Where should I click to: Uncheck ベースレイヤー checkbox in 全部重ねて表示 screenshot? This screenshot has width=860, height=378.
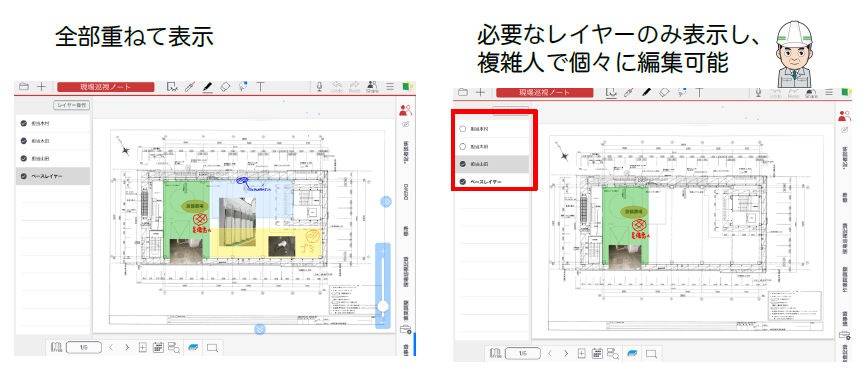24,176
